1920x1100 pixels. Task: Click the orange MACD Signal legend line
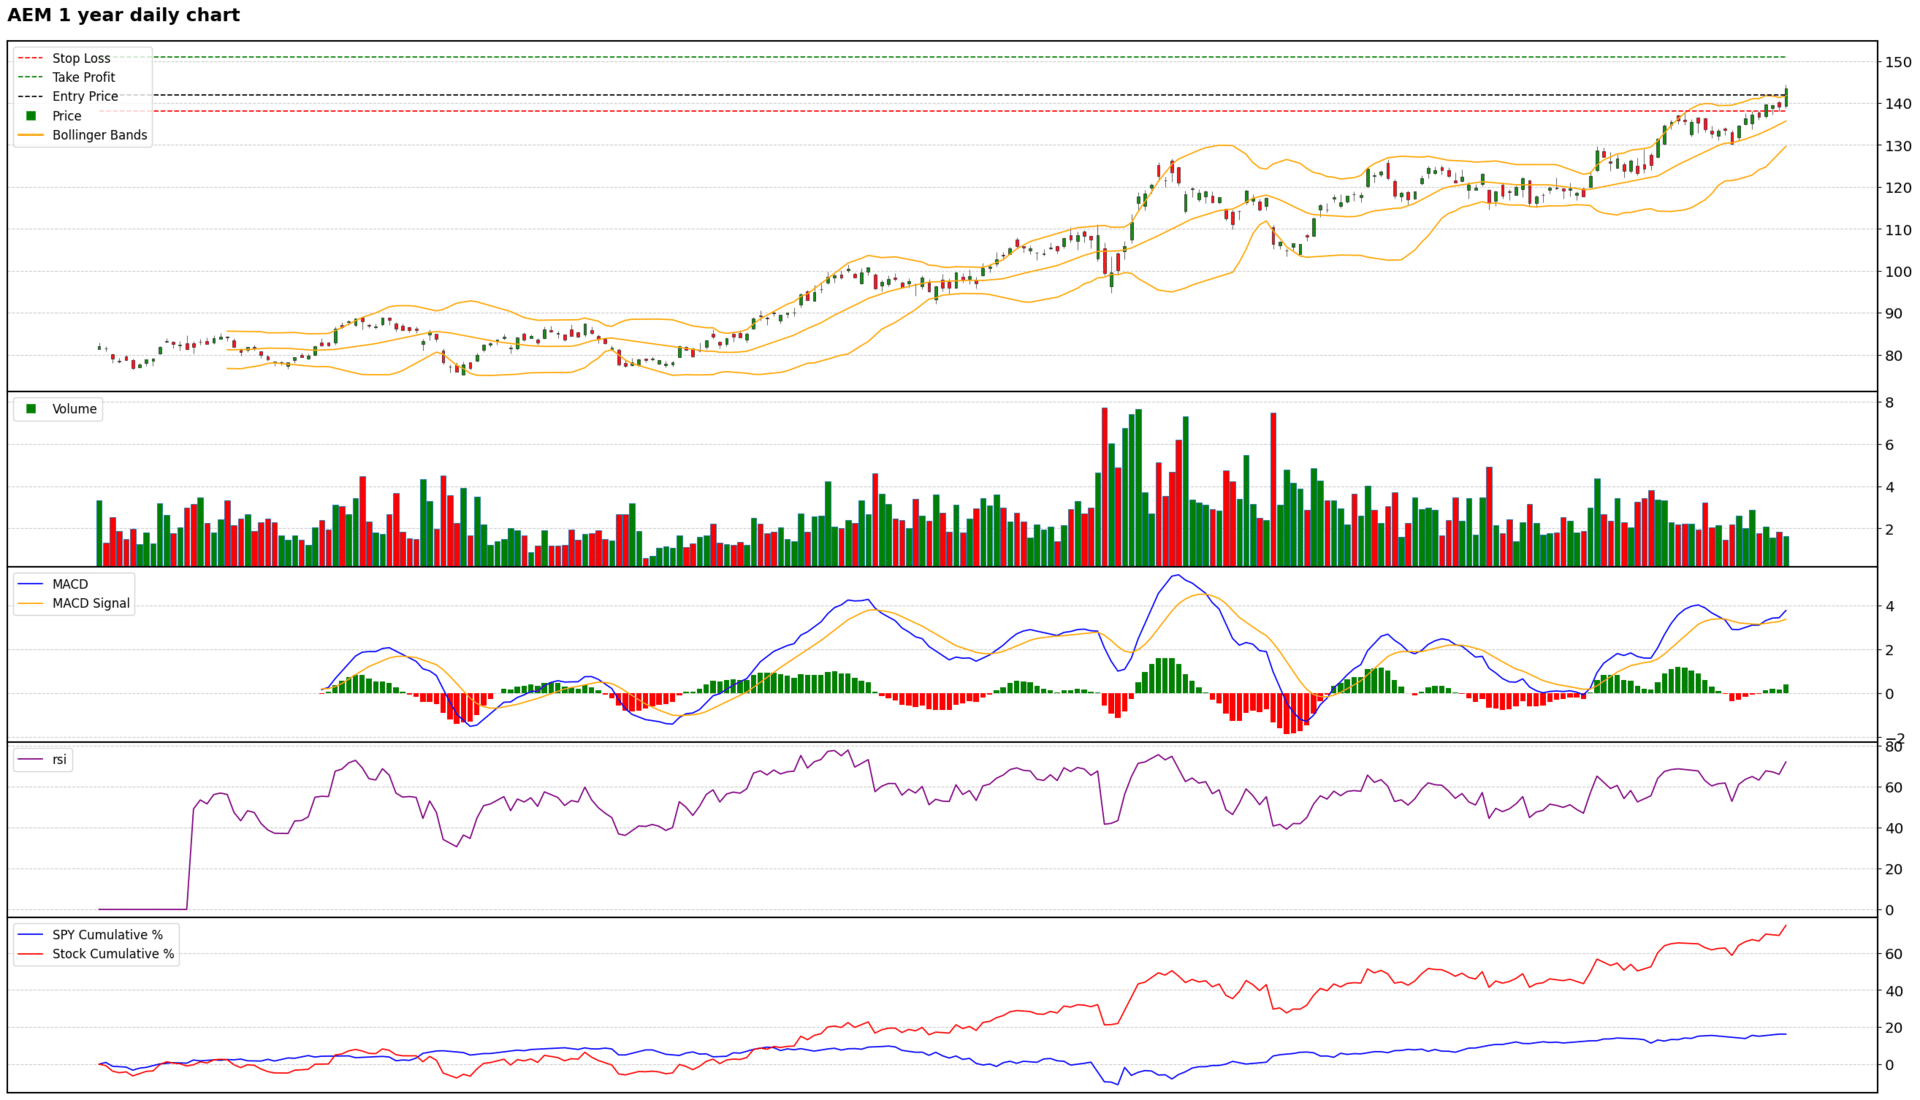(x=31, y=603)
